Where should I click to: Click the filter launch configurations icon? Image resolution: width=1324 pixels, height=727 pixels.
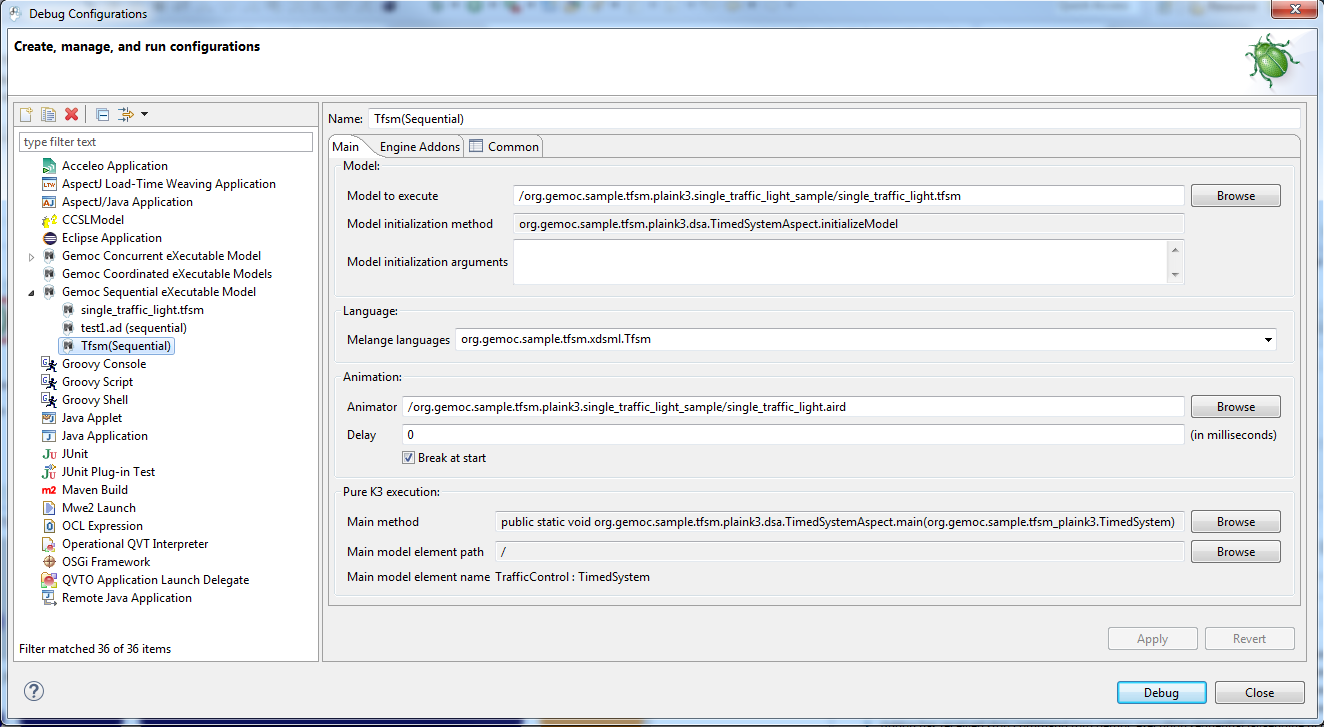tap(125, 114)
